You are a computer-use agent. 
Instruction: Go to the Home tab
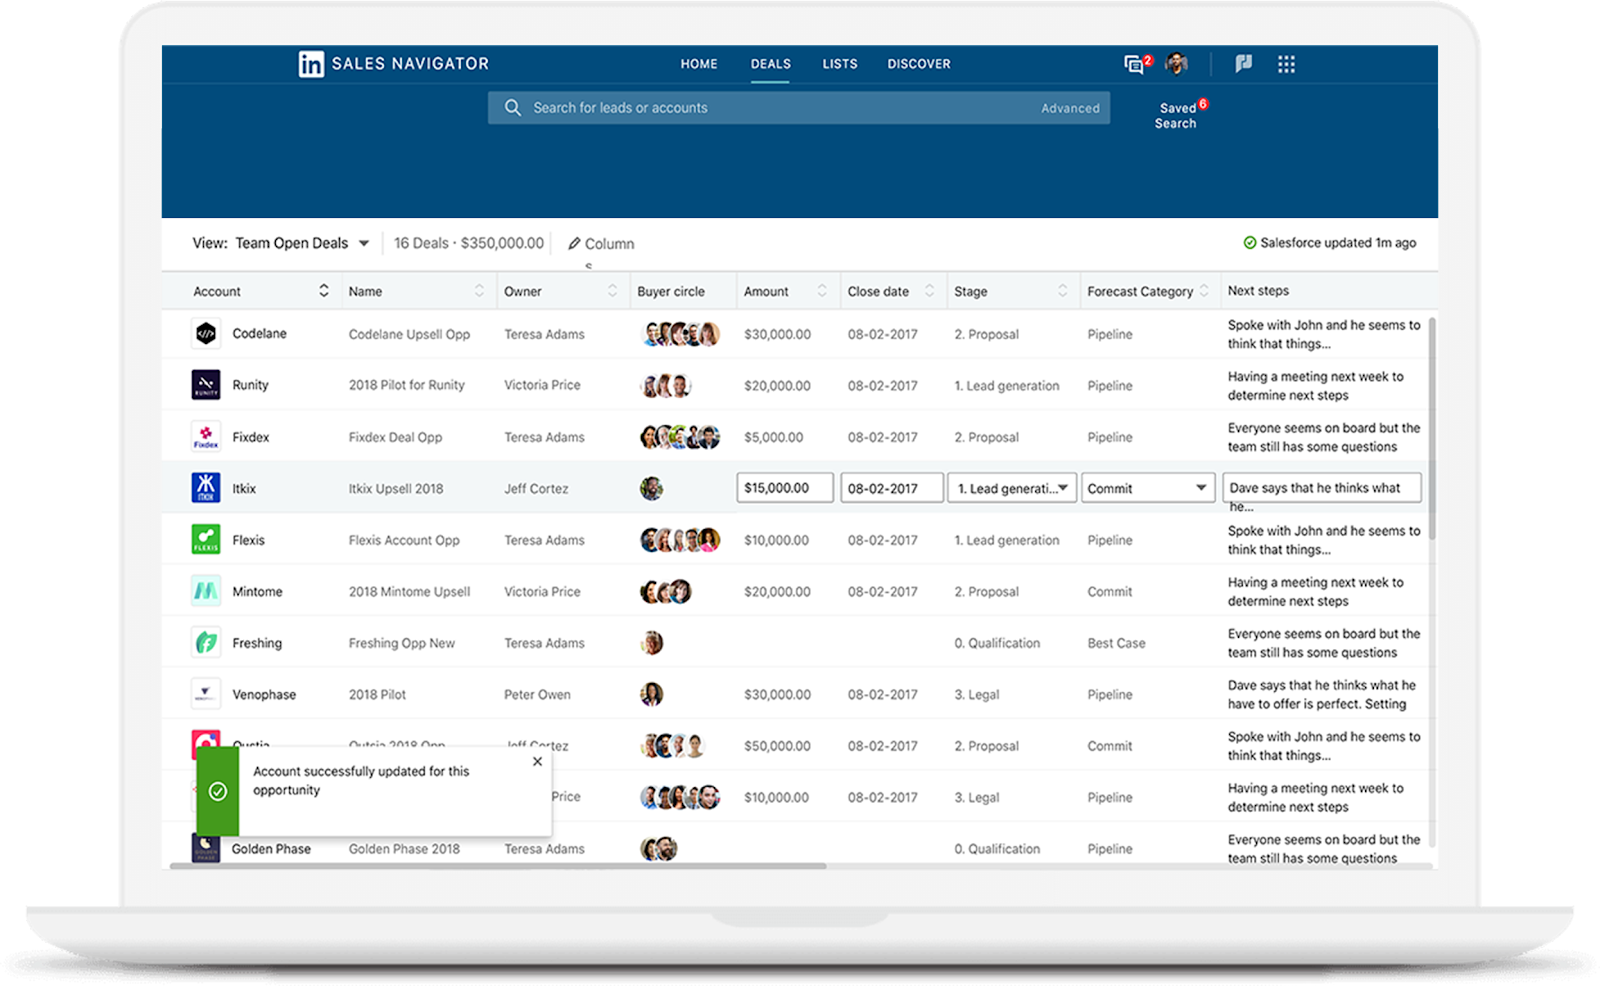[699, 64]
